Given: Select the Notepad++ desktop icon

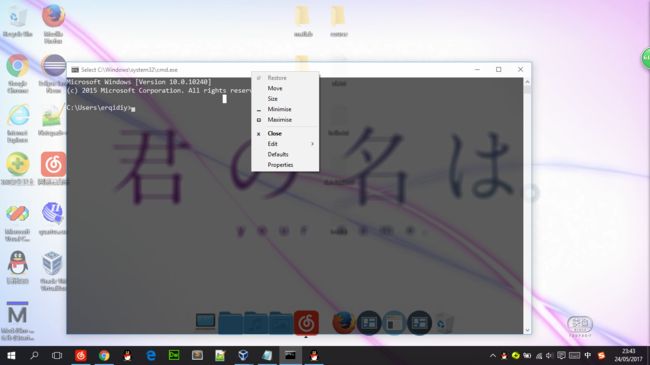Looking at the screenshot, I should 52,120.
